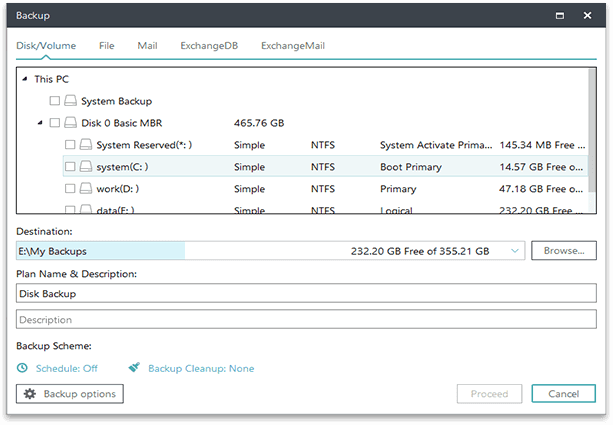The width and height of the screenshot is (613, 425).
Task: Select the Disk 0 Basic MBR checkbox
Action: (x=54, y=123)
